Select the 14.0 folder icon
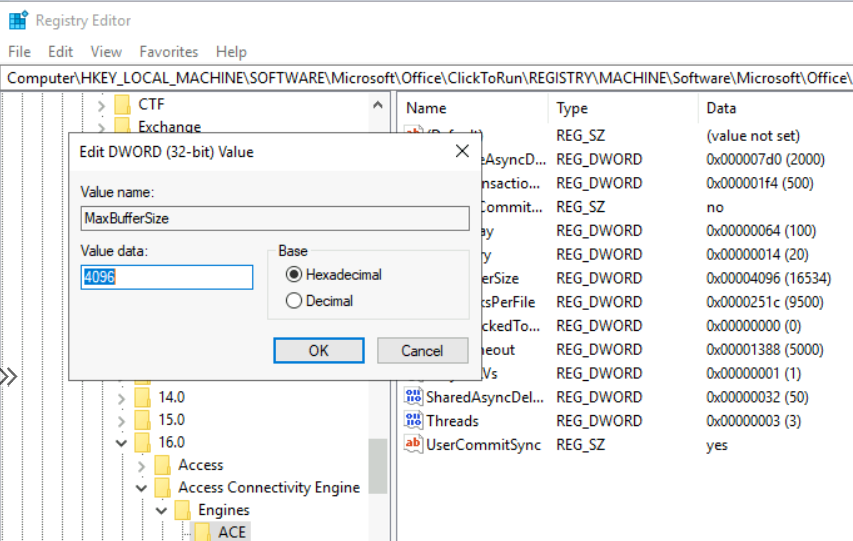Screen dimensions: 853x541 tap(143, 397)
